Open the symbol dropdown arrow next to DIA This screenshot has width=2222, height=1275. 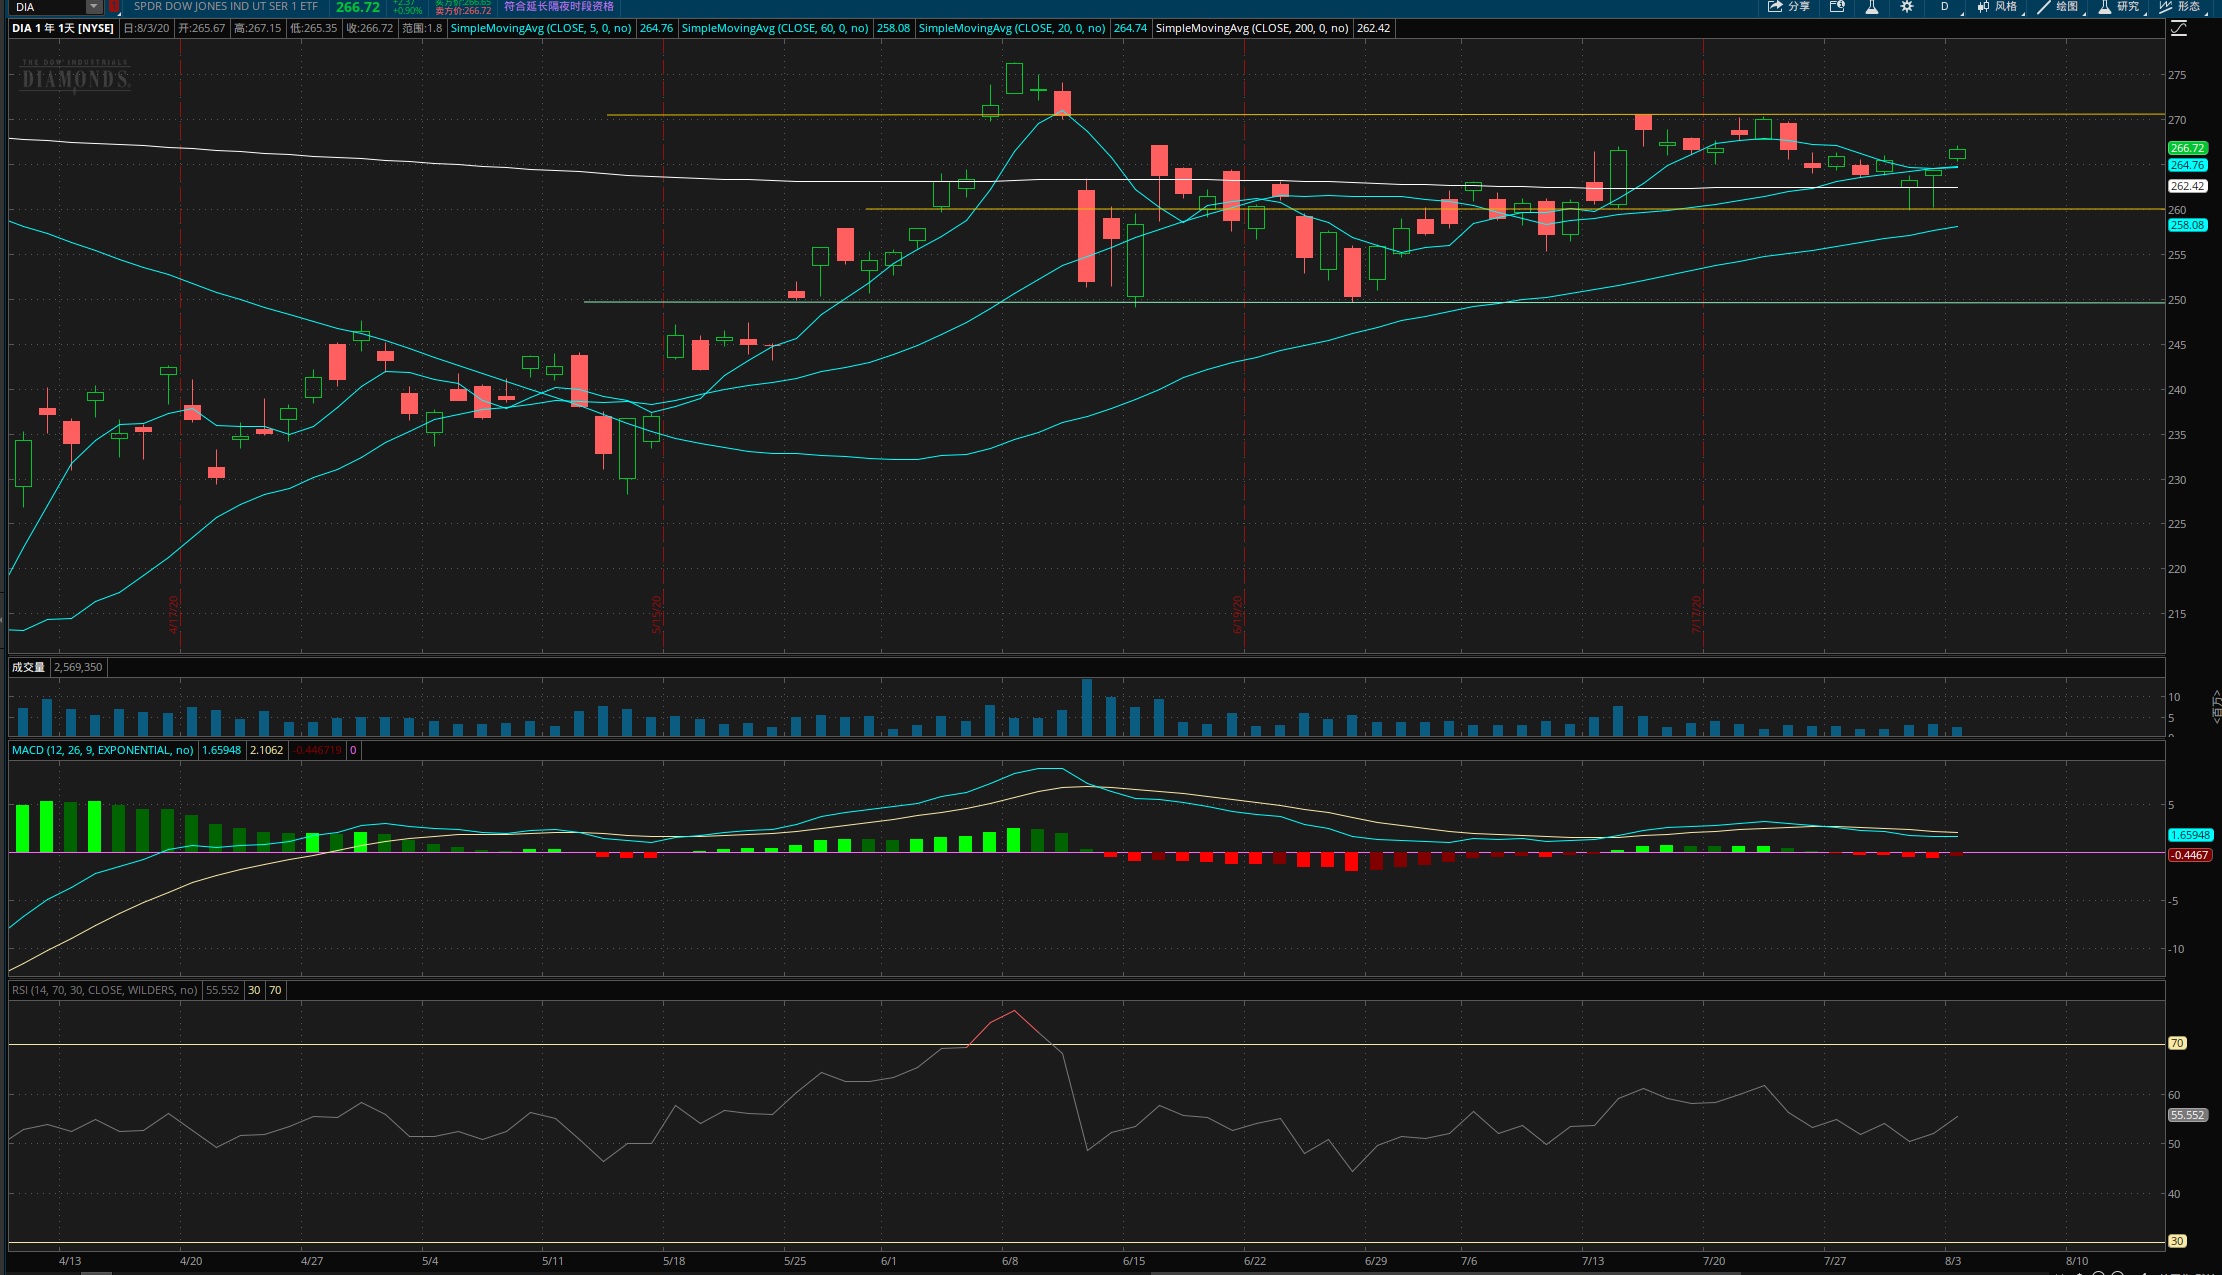pos(94,7)
